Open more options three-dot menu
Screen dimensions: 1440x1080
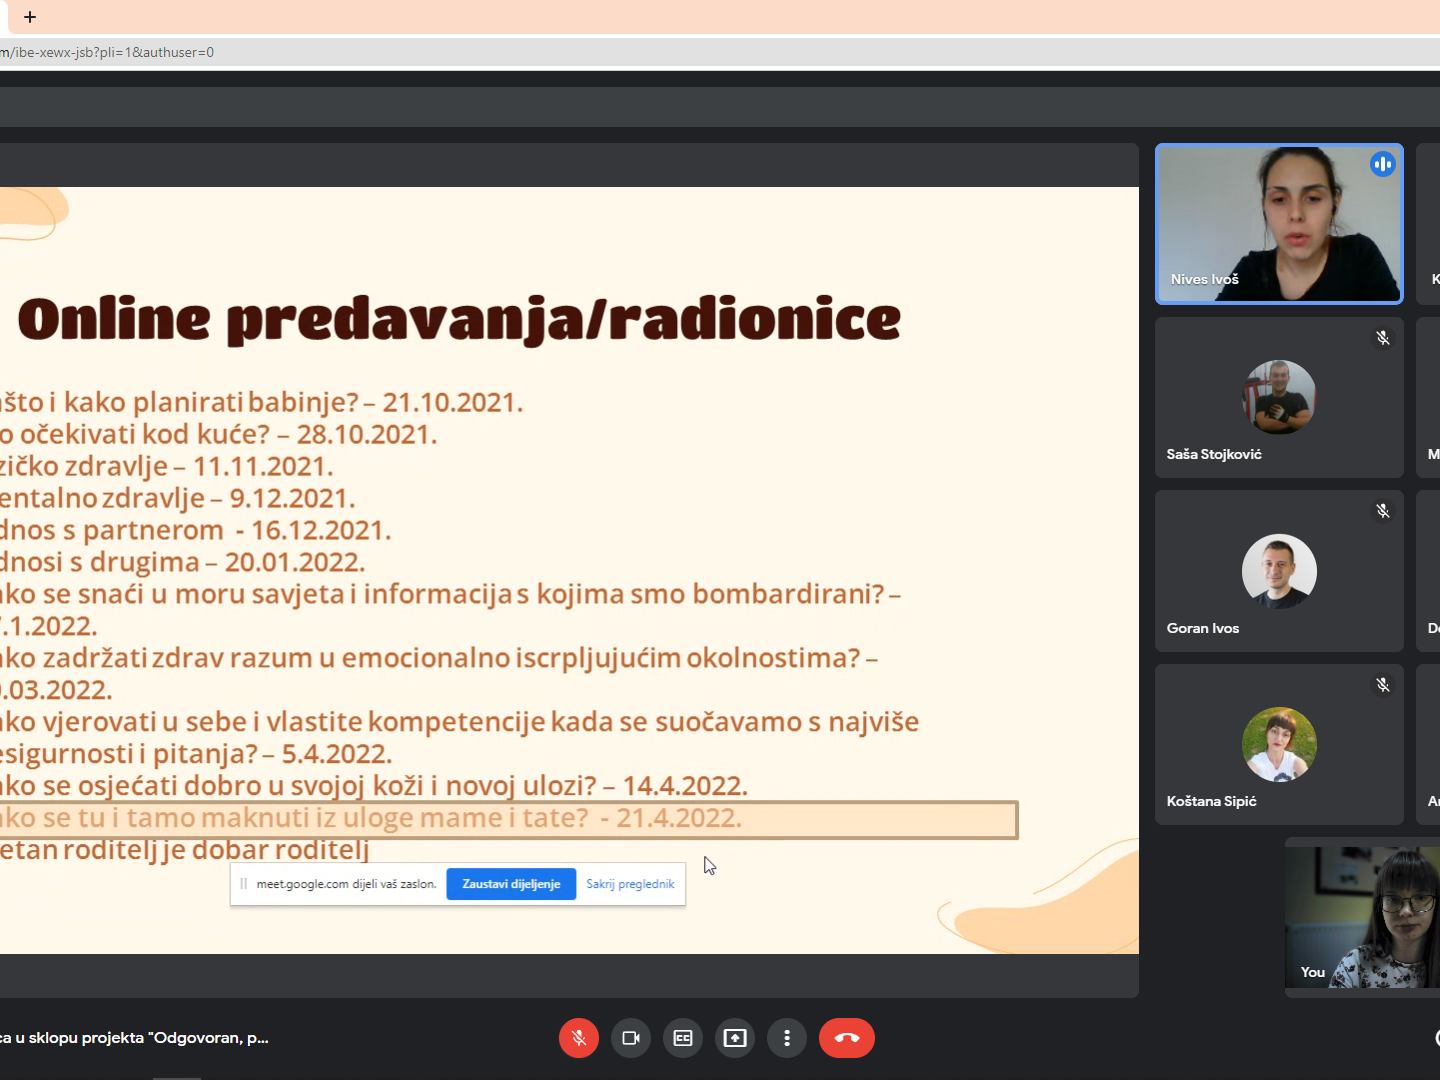(787, 1038)
